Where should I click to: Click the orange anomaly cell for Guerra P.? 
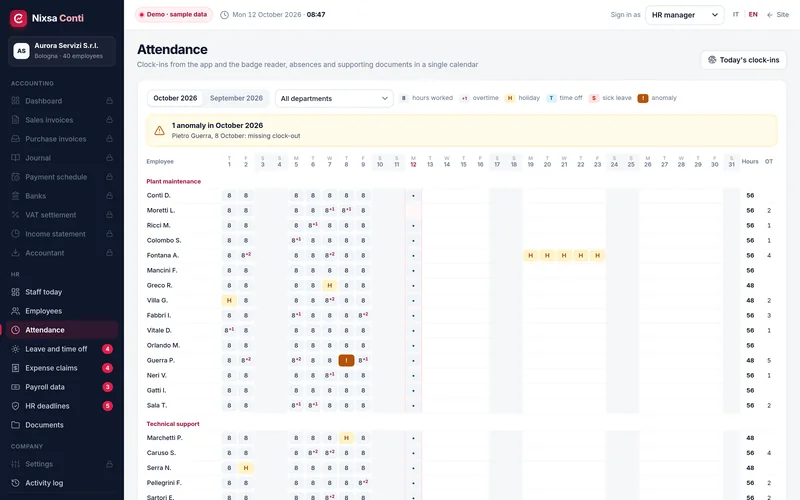click(x=346, y=360)
